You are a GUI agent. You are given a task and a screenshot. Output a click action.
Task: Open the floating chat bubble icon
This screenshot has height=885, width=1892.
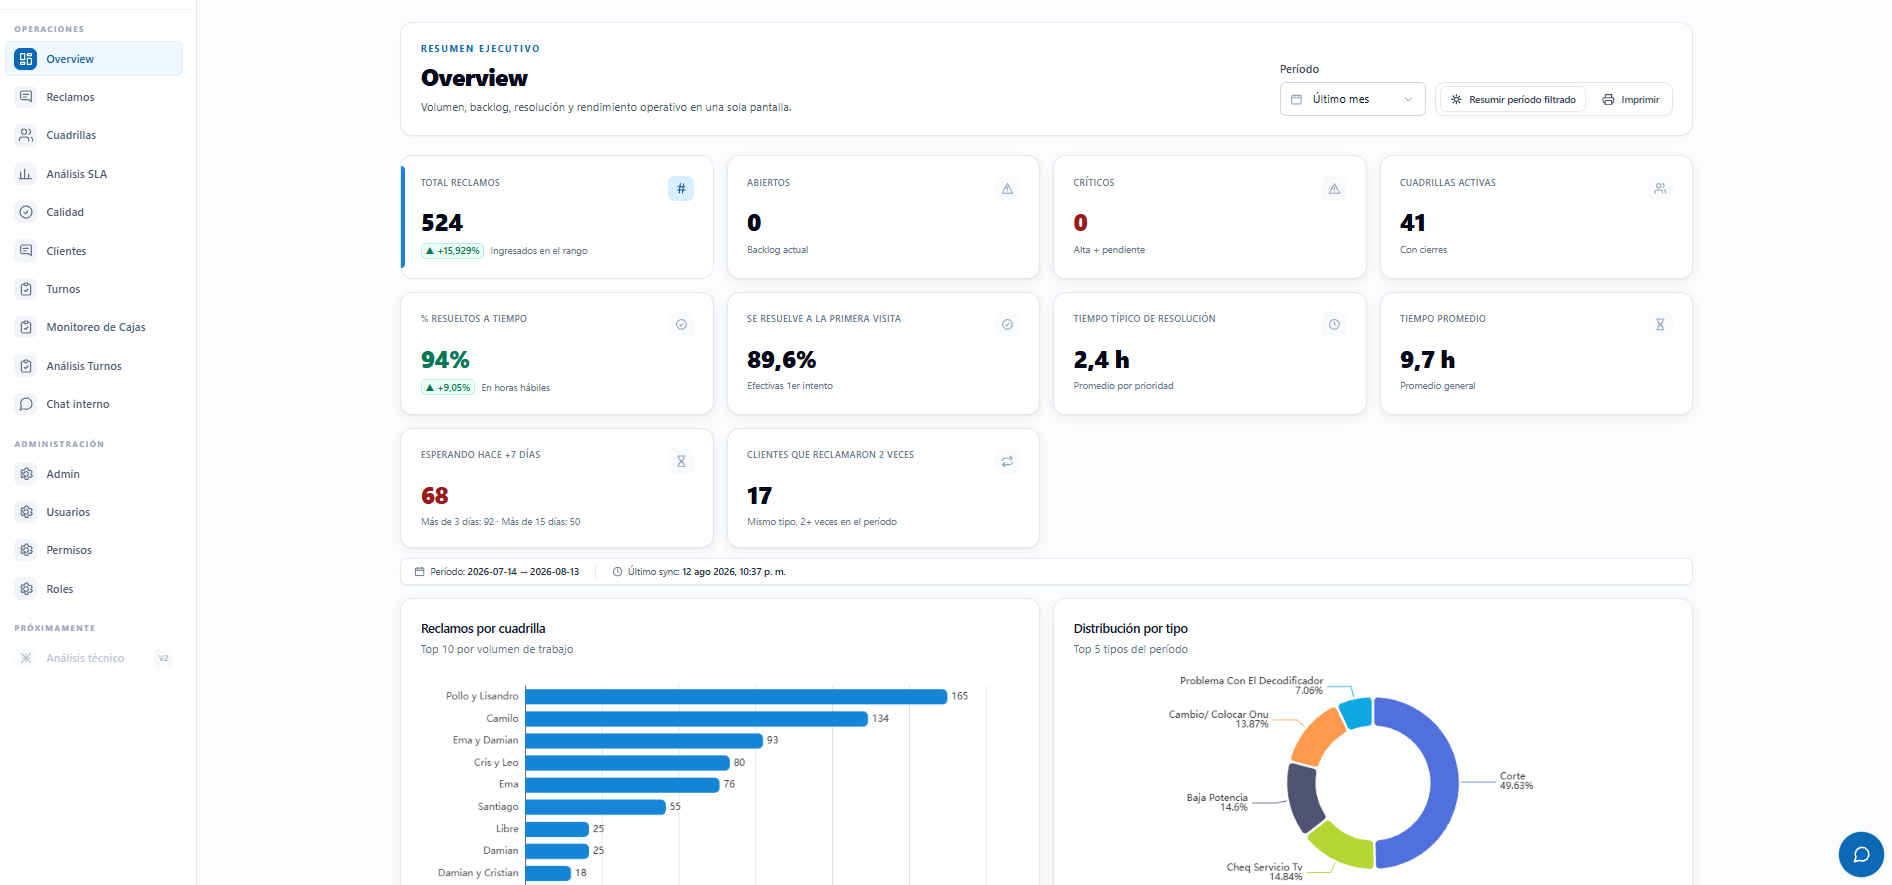(x=1861, y=854)
